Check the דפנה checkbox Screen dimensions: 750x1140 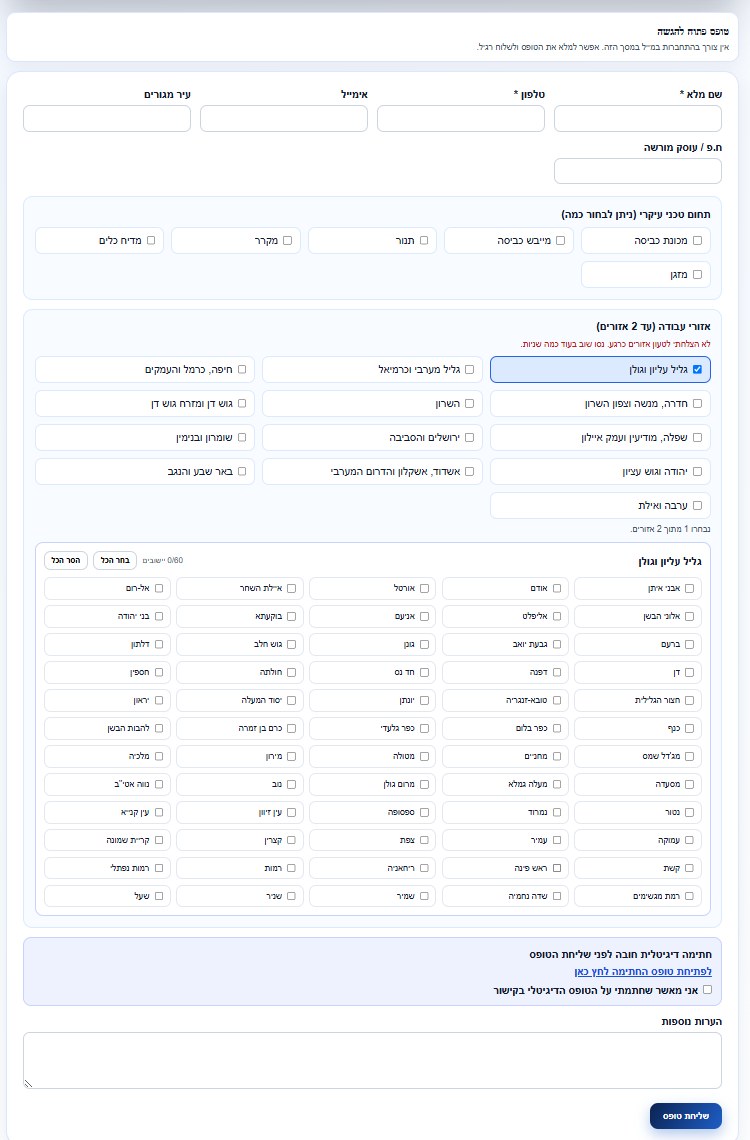(557, 673)
